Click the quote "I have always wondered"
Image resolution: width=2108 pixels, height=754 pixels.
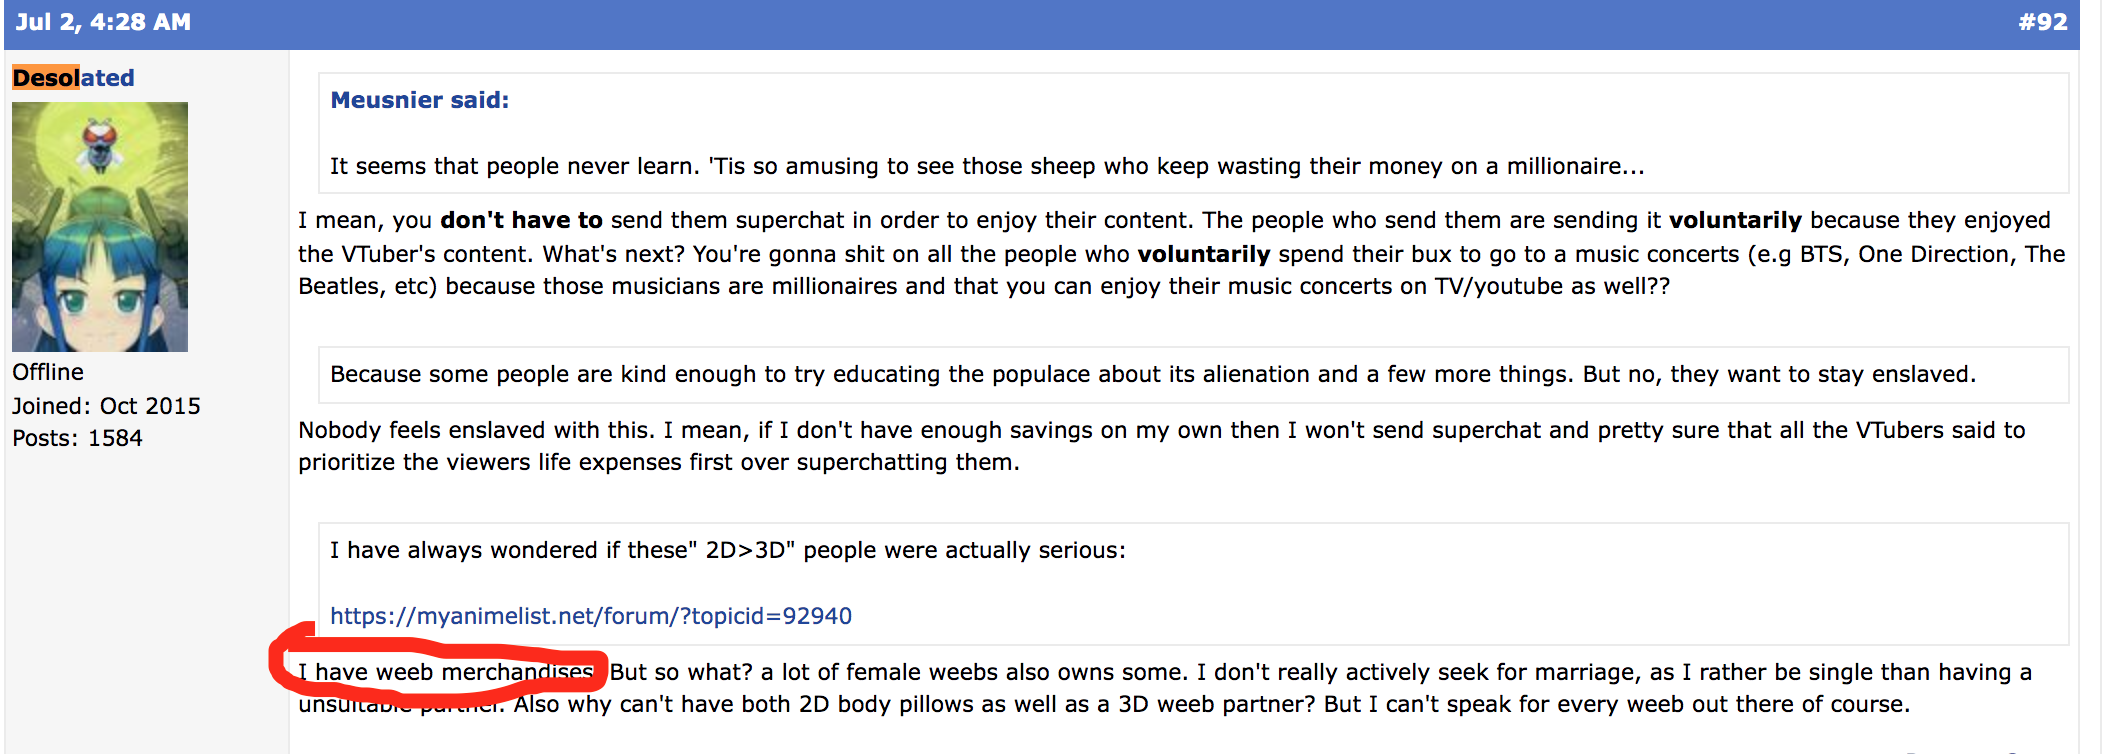coord(727,550)
